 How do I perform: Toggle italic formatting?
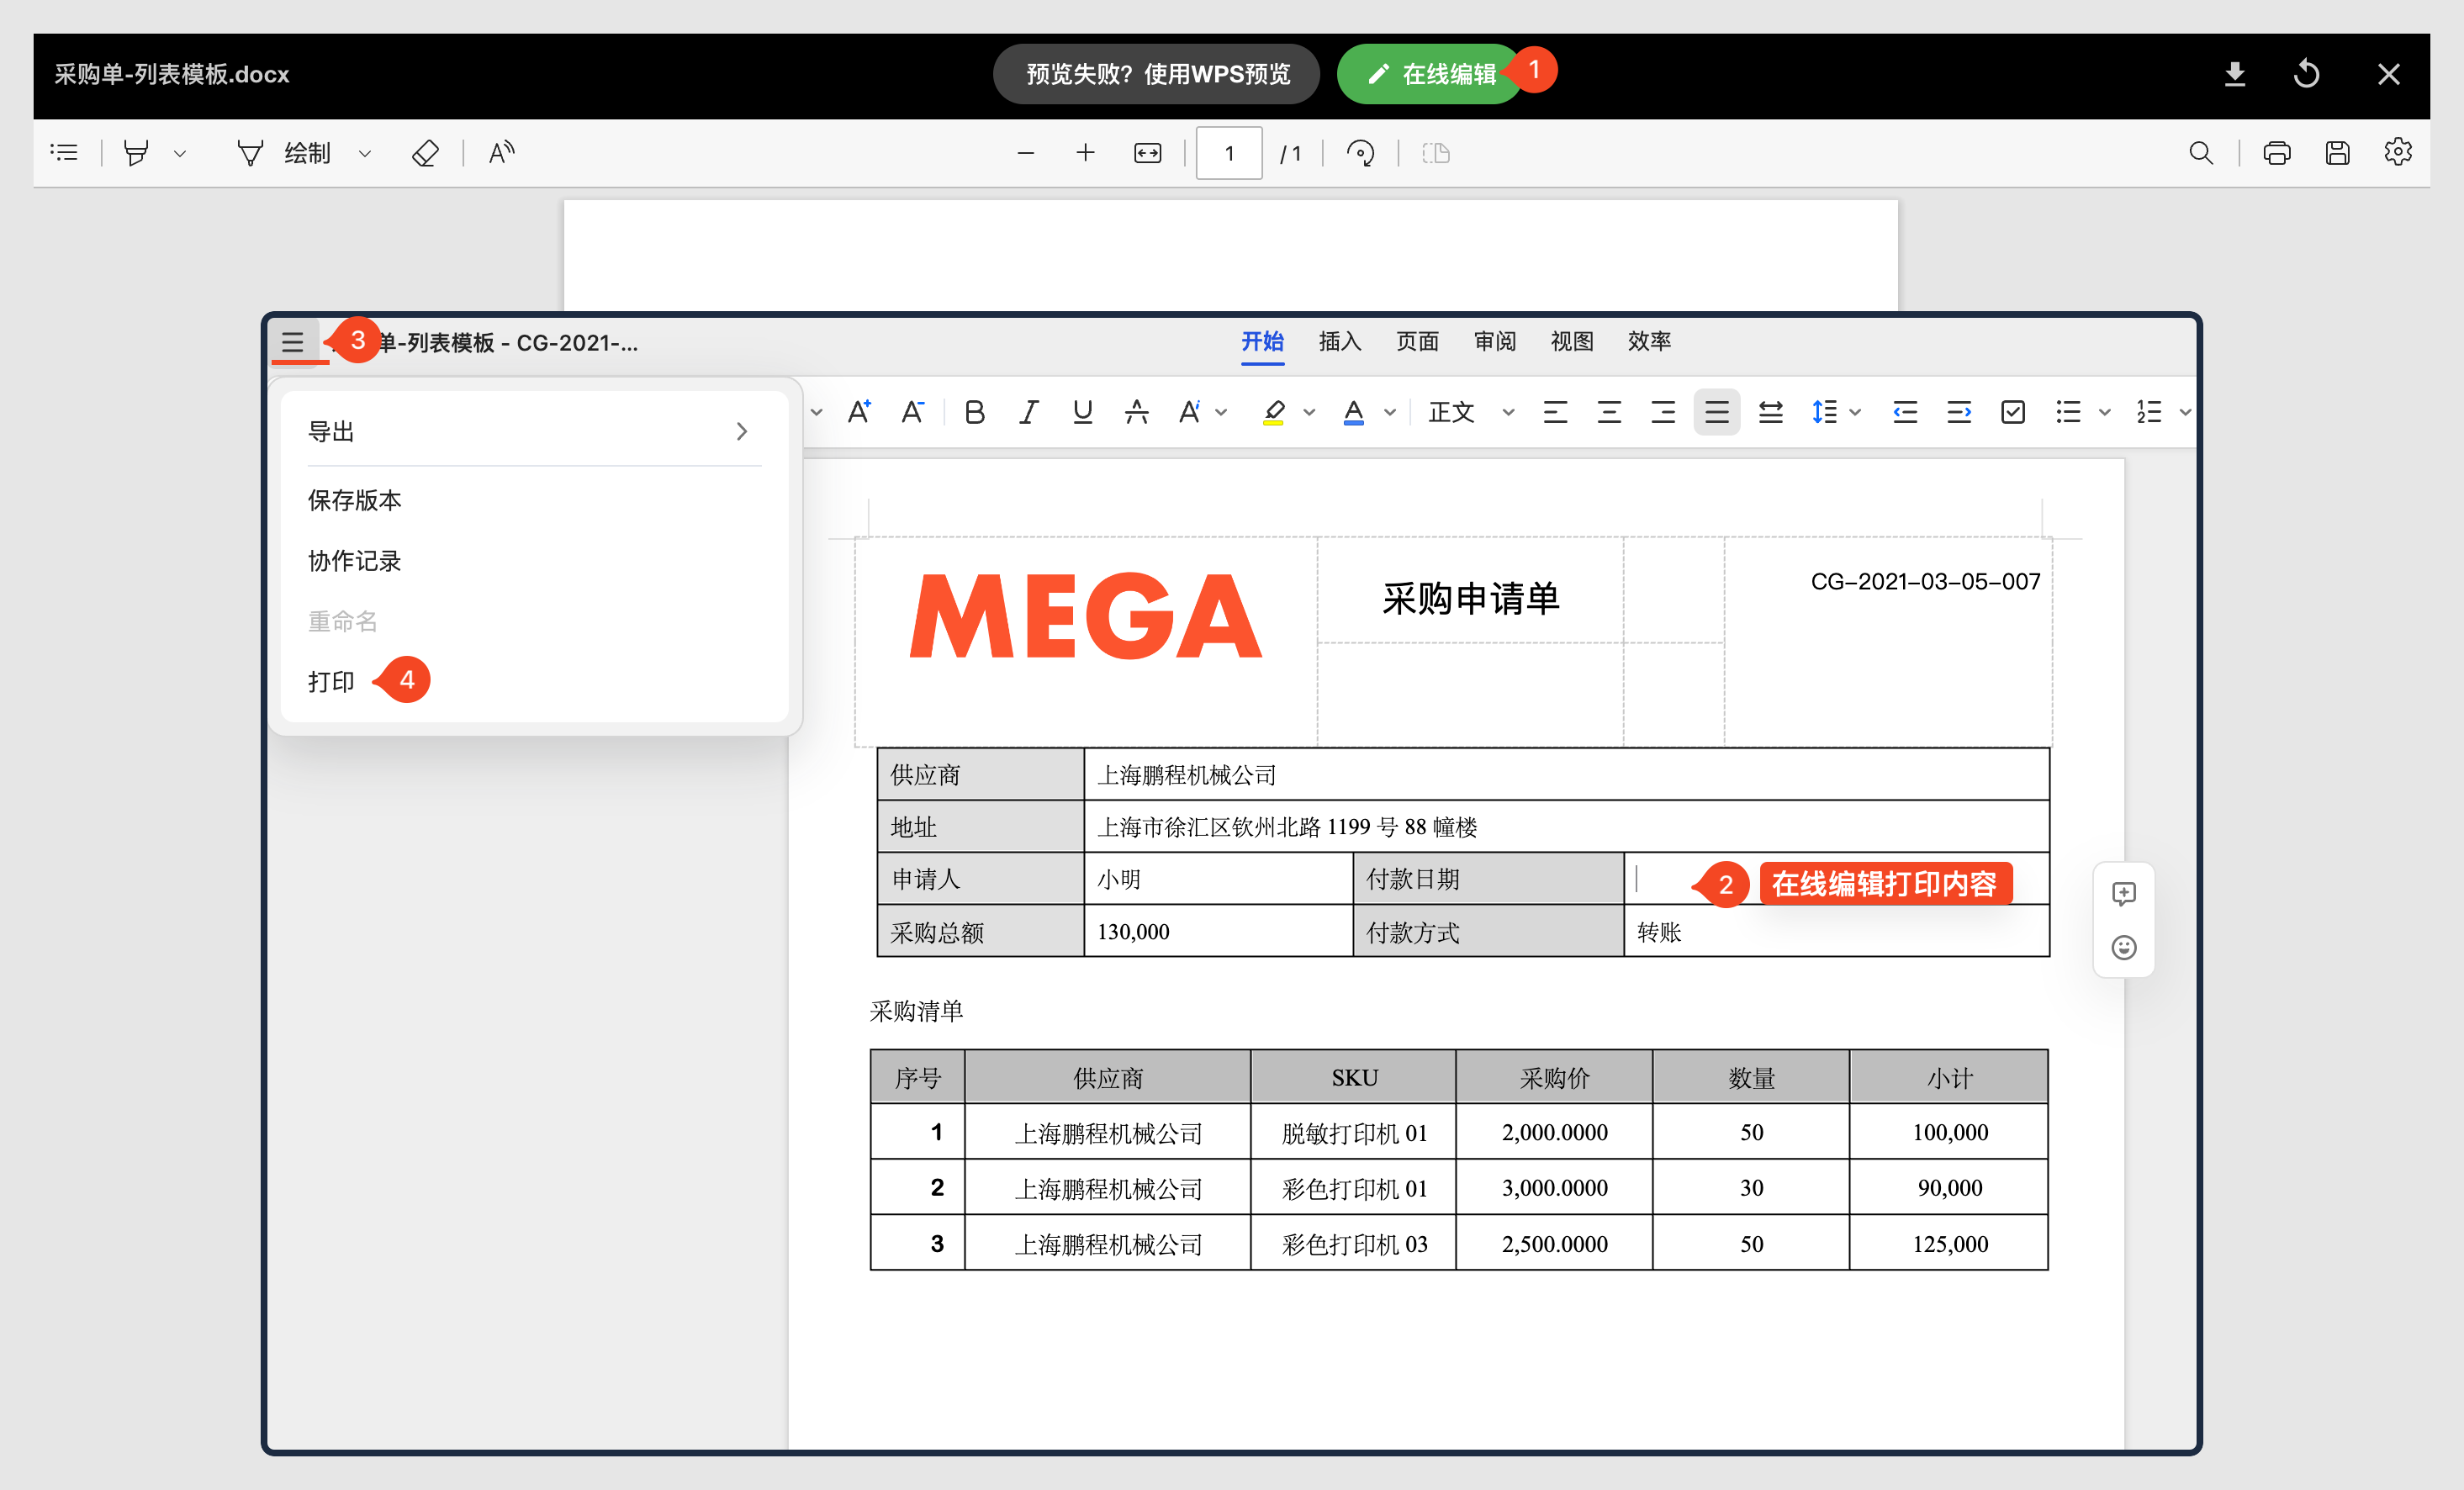(x=1028, y=412)
